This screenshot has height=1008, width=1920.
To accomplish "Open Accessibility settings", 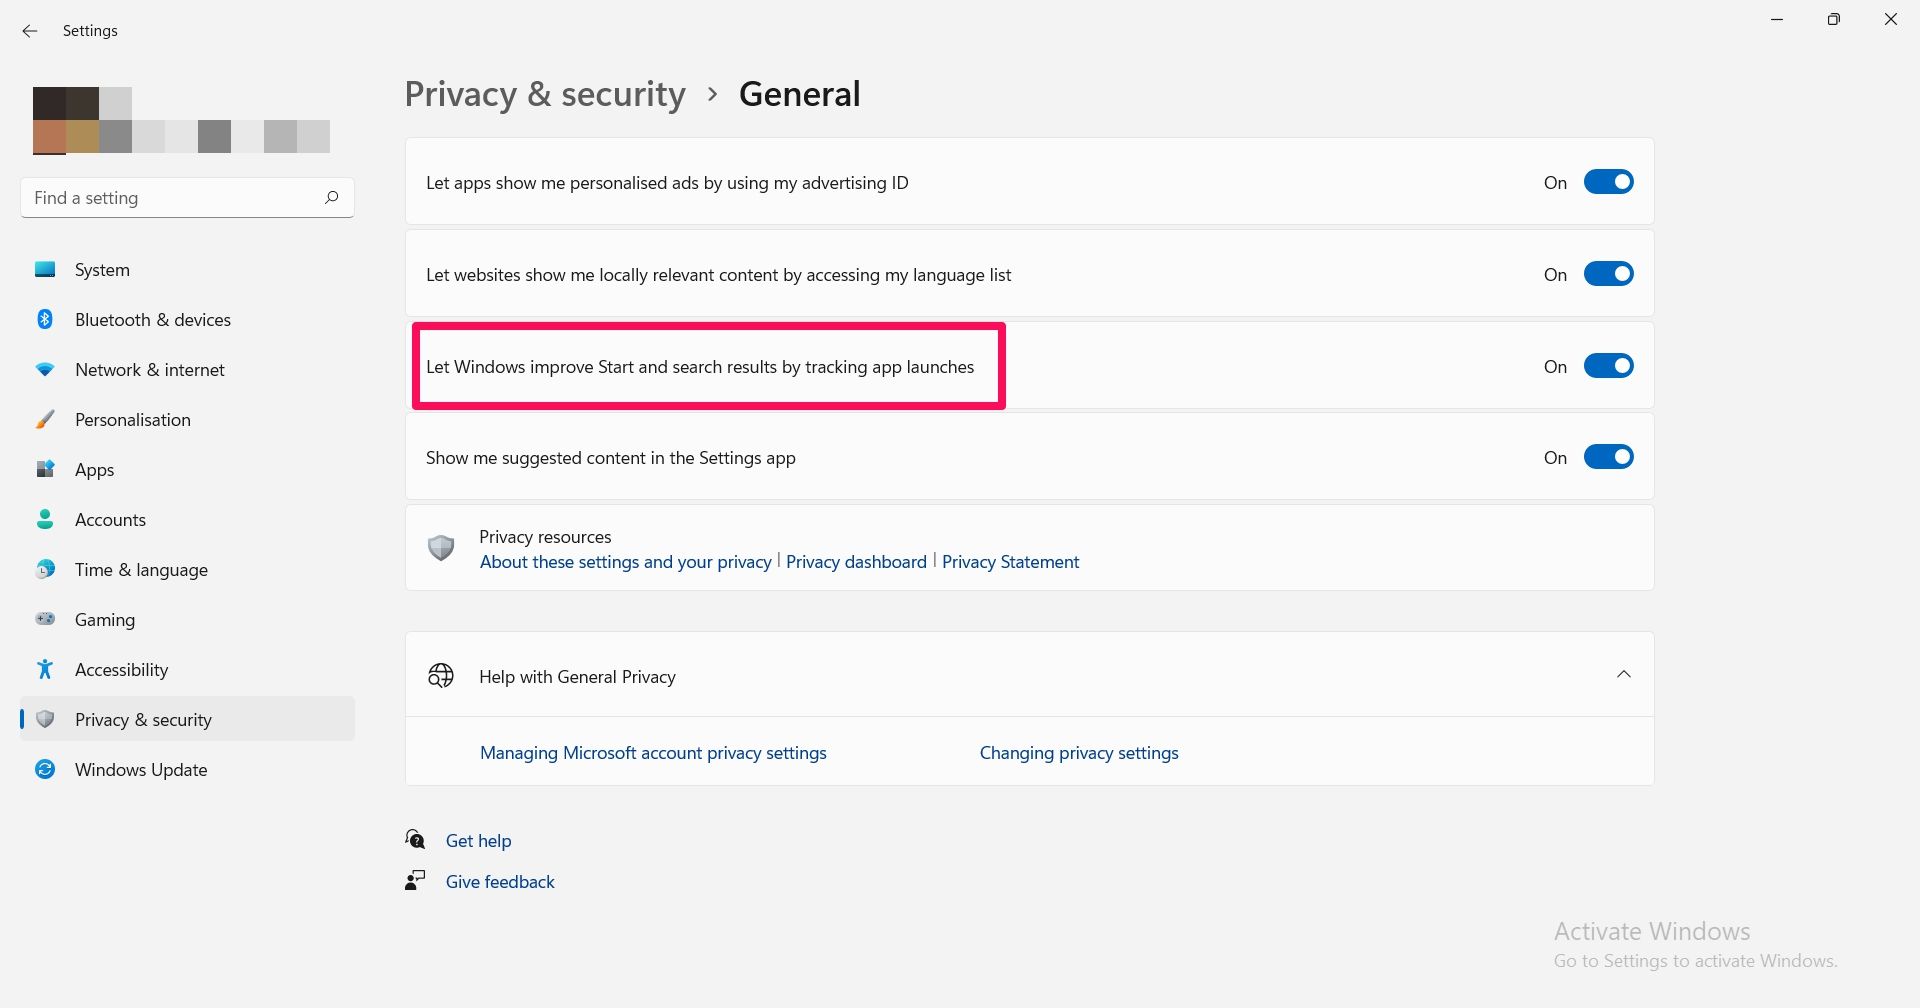I will pyautogui.click(x=187, y=669).
